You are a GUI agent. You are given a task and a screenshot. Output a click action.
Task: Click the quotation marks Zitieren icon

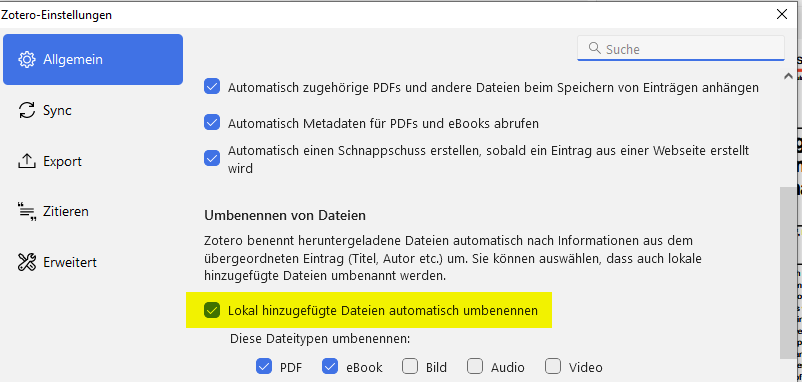pyautogui.click(x=27, y=212)
